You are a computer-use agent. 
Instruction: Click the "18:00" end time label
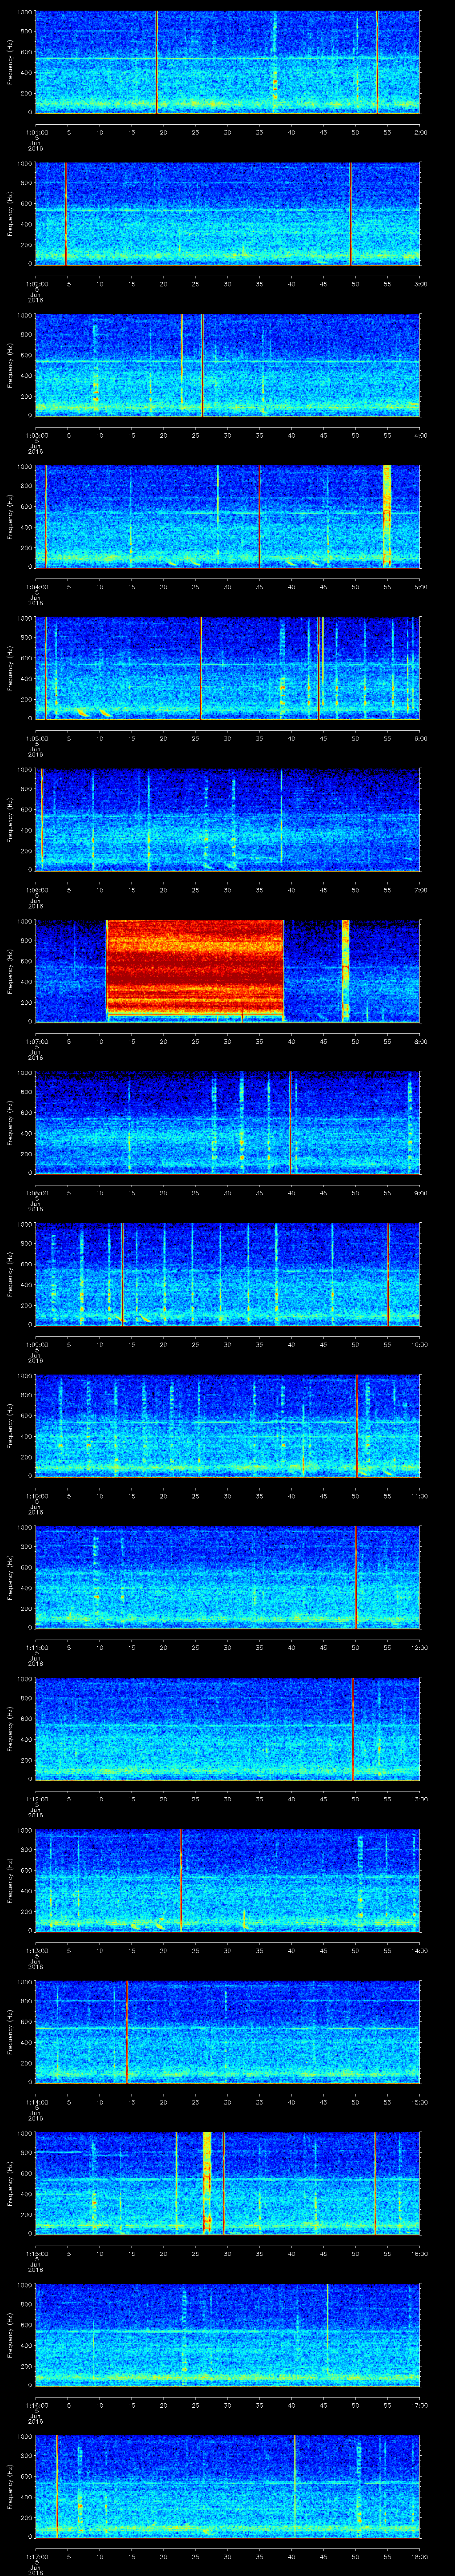(419, 2556)
